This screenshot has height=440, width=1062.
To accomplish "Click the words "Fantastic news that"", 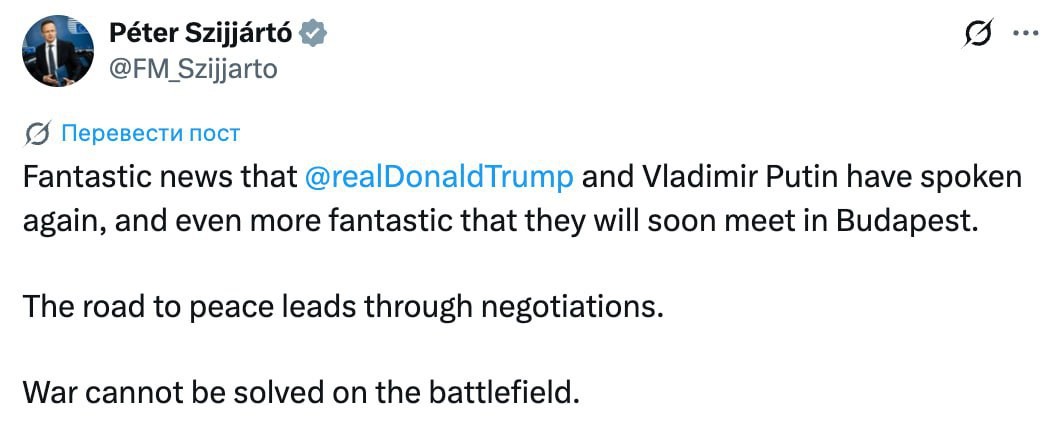I will tap(157, 177).
